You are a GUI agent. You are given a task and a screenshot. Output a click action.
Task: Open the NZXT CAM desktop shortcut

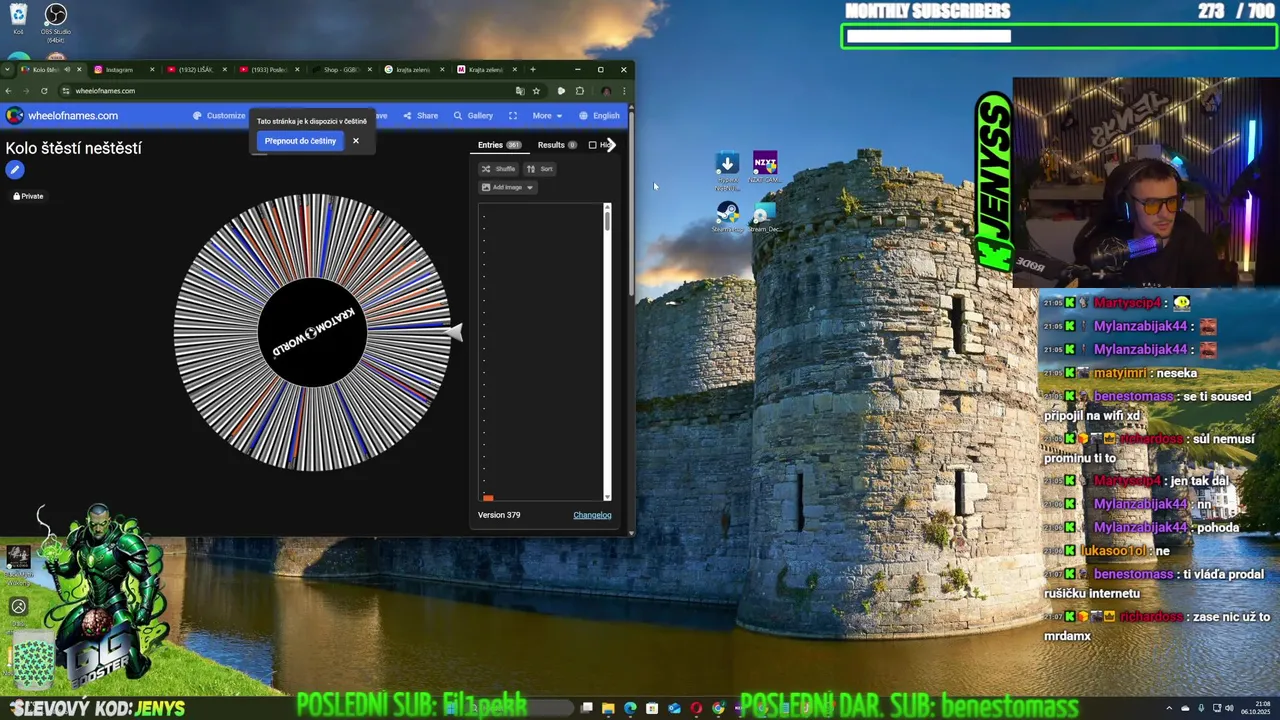[x=765, y=168]
